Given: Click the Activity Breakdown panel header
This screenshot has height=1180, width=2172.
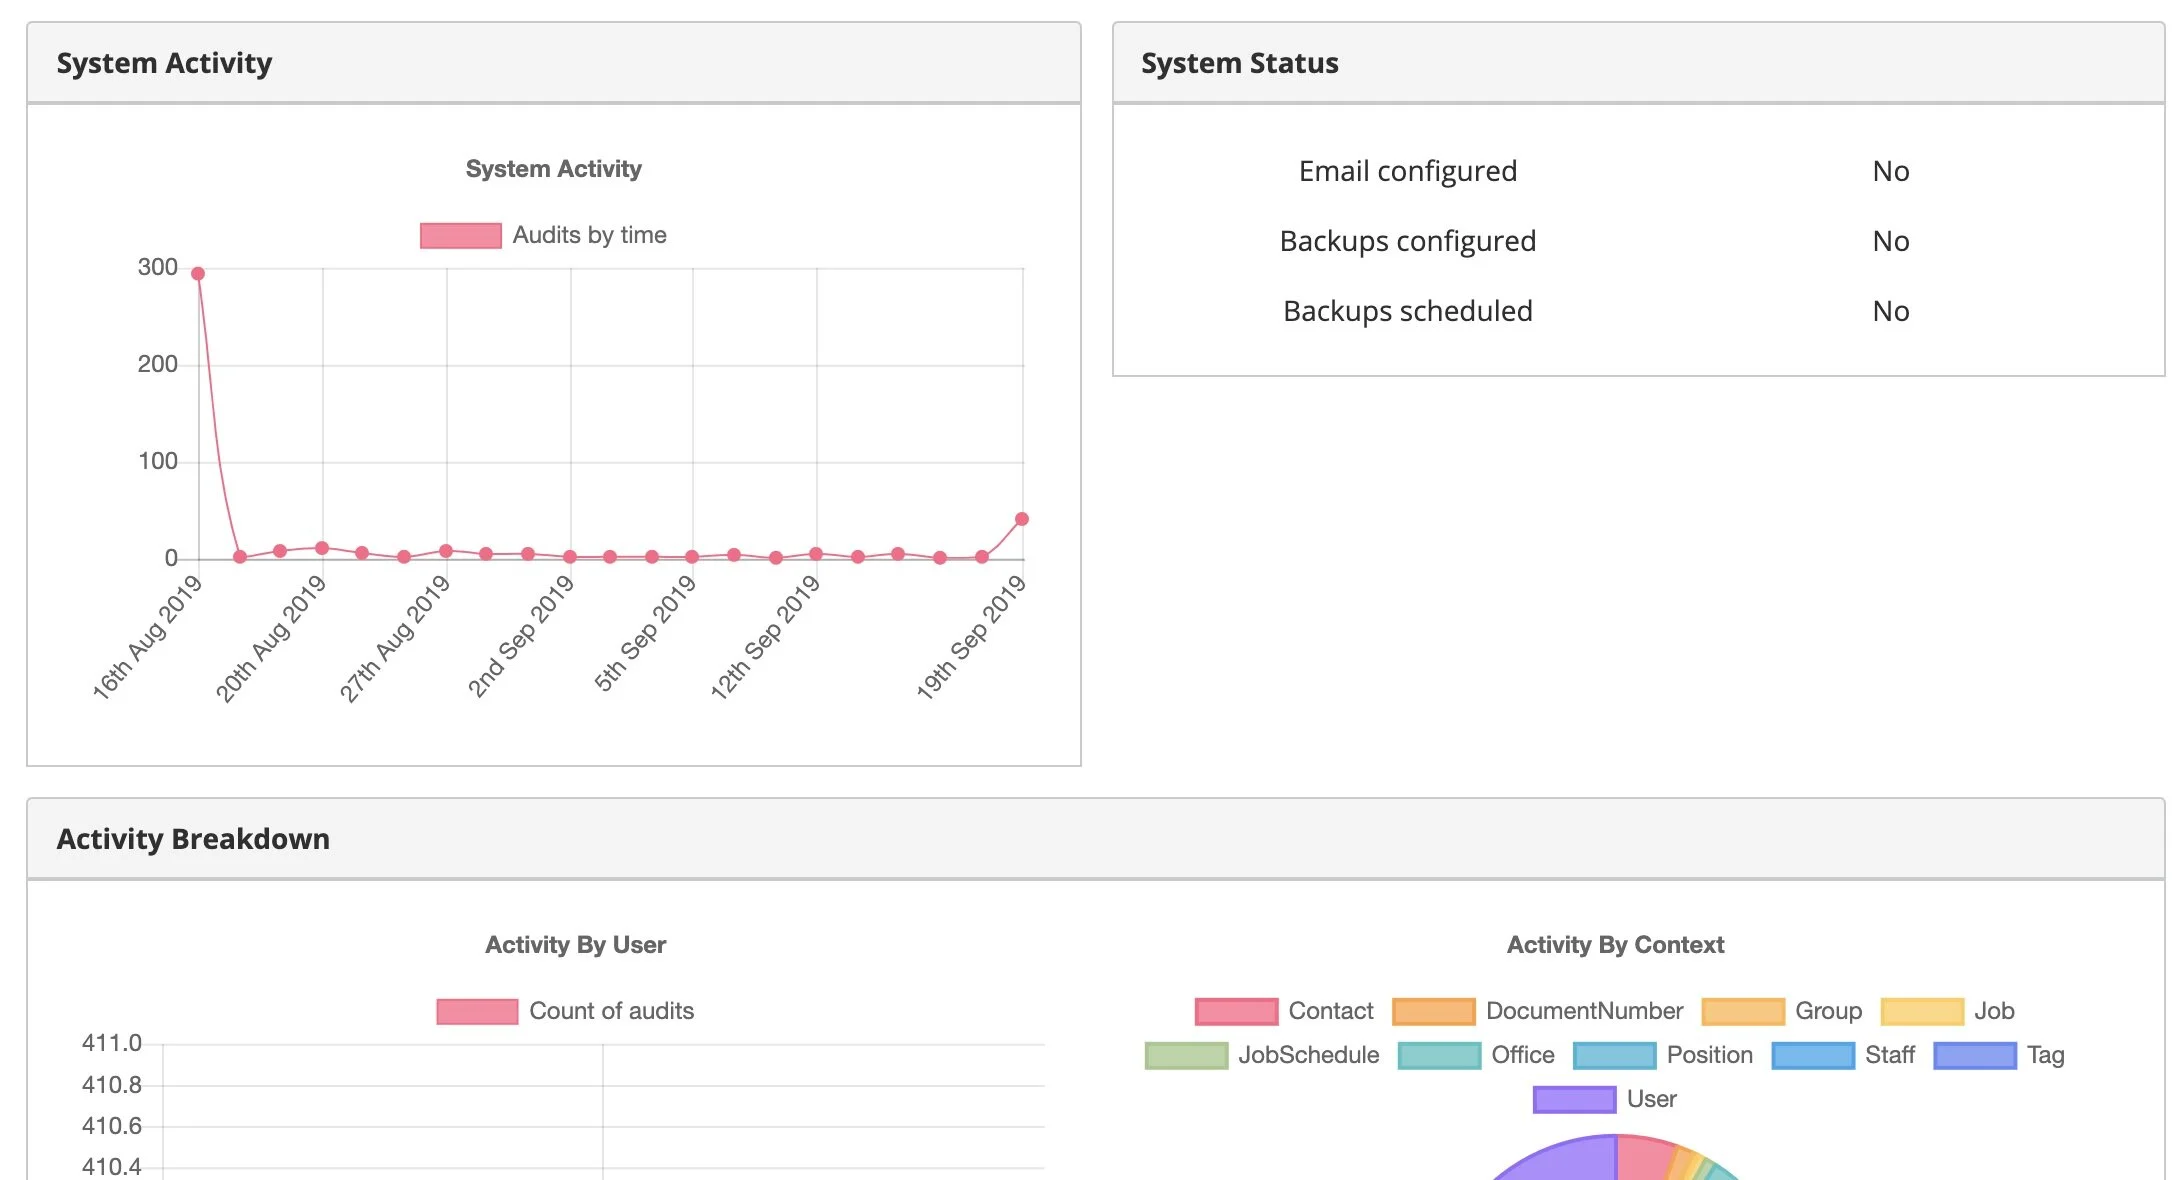Looking at the screenshot, I should 1096,839.
